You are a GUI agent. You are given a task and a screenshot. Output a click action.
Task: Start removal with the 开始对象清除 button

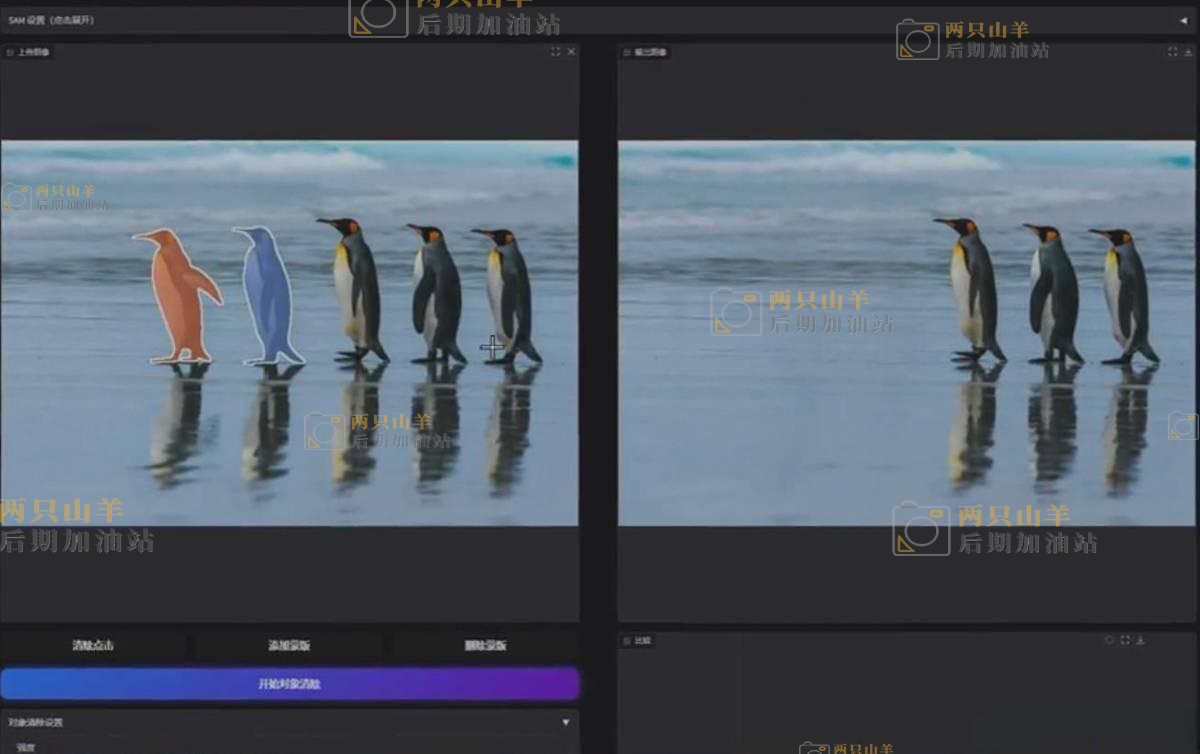(x=289, y=684)
